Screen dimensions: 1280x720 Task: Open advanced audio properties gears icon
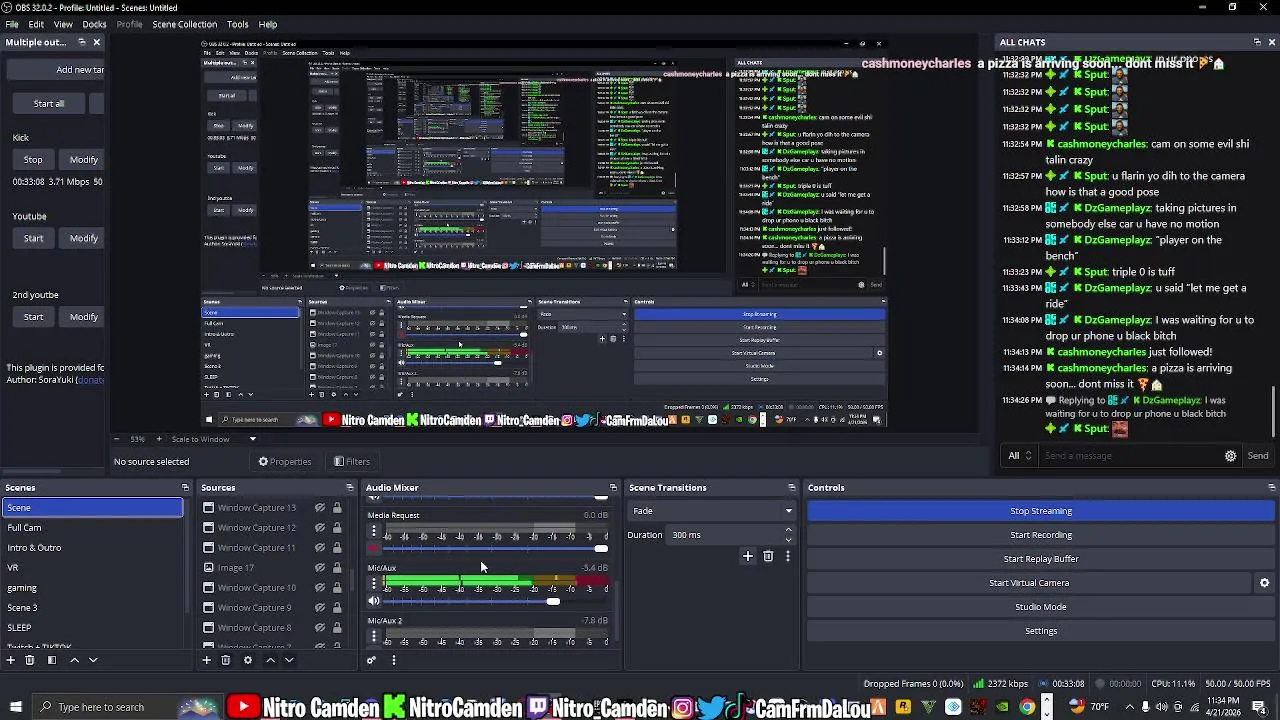[x=371, y=660]
